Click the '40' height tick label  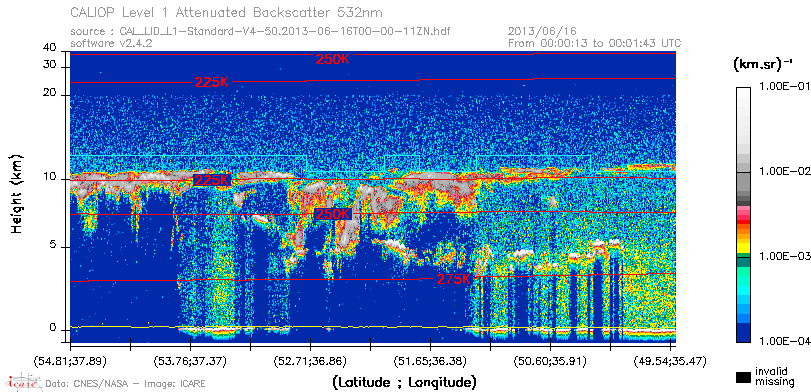click(49, 48)
